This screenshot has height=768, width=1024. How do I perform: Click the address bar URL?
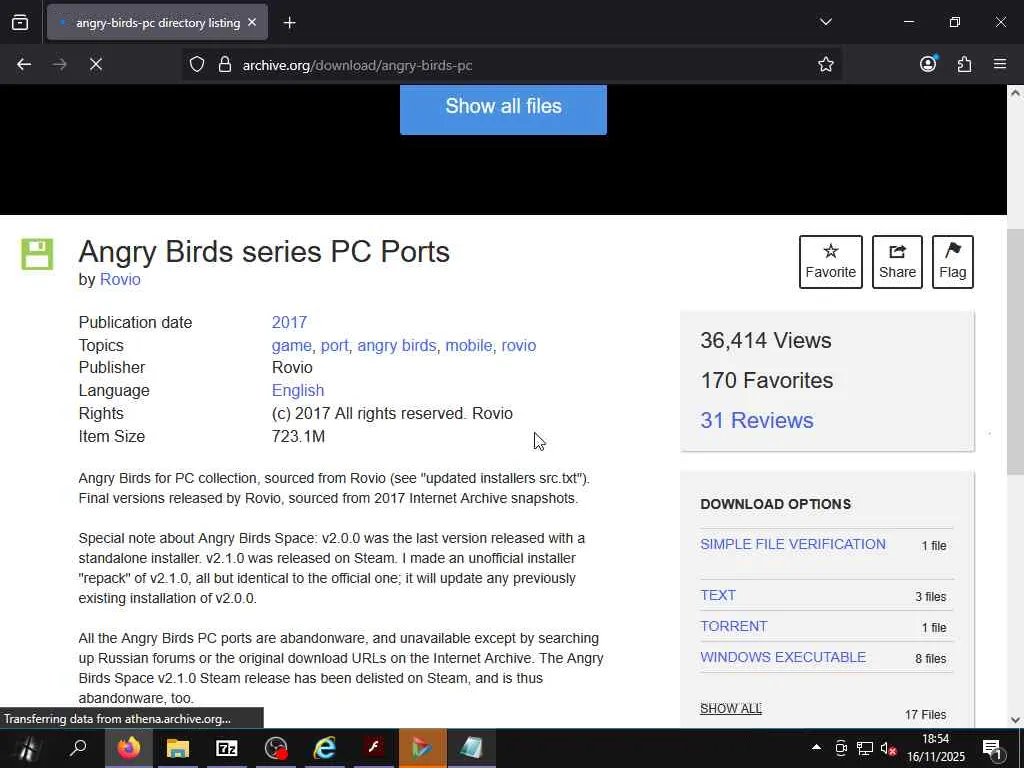(357, 65)
